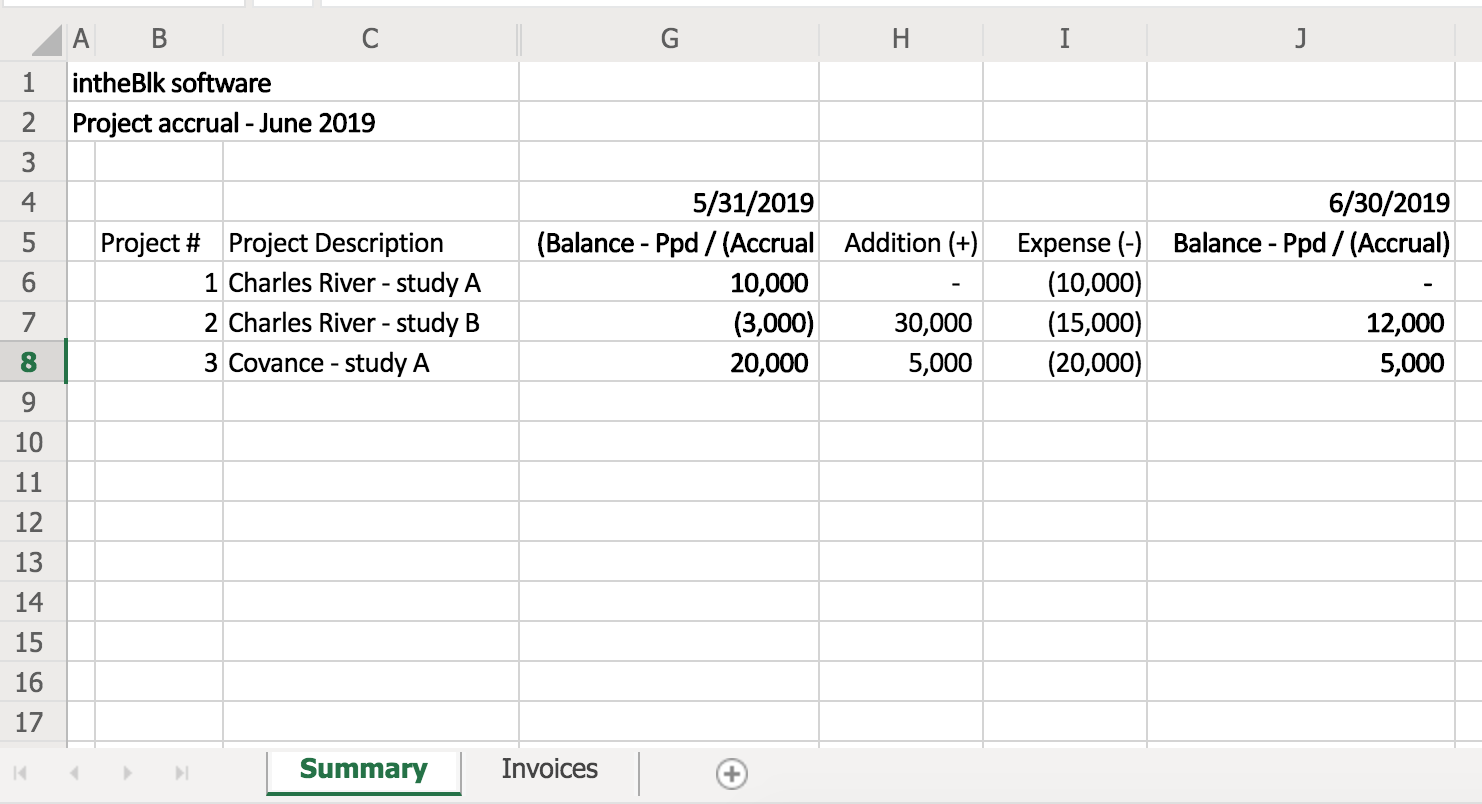1482x804 pixels.
Task: Click project number 1 cell
Action: pyautogui.click(x=159, y=282)
